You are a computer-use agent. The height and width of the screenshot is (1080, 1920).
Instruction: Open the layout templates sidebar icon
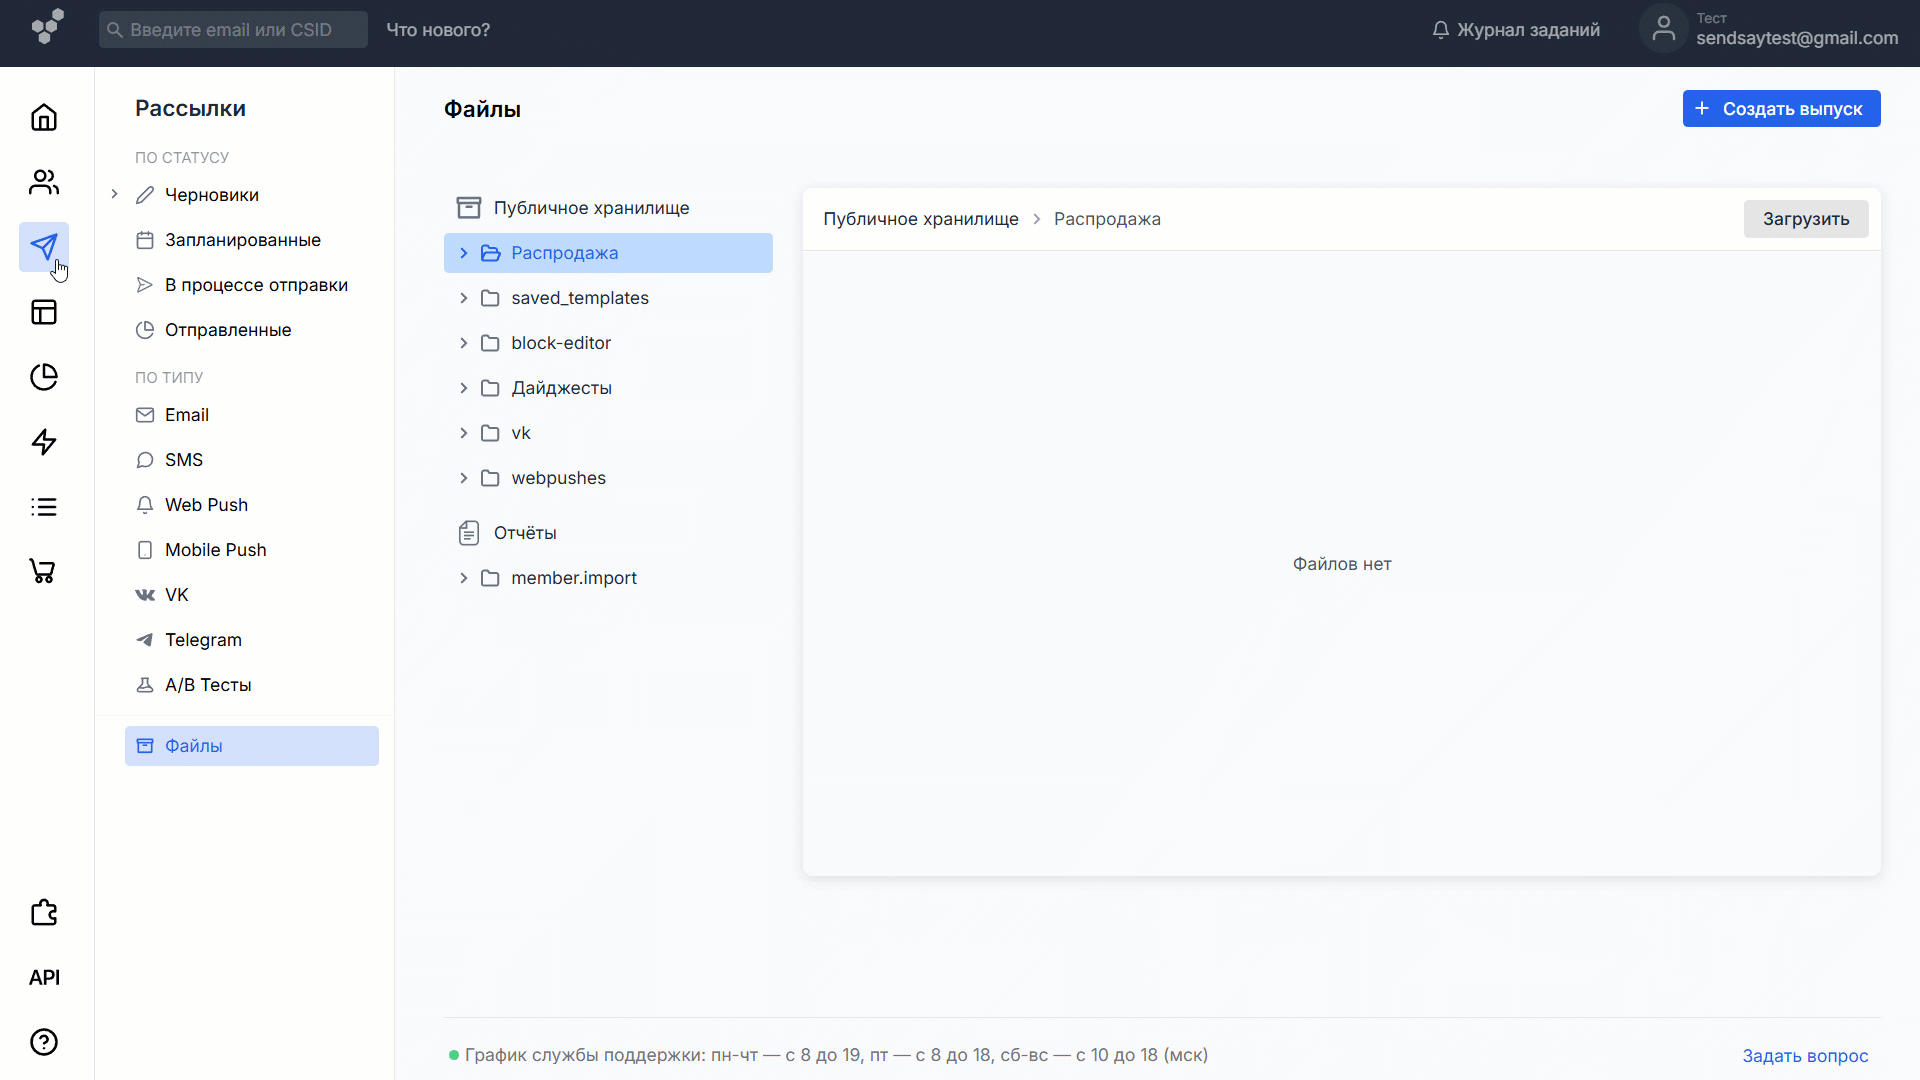point(44,312)
